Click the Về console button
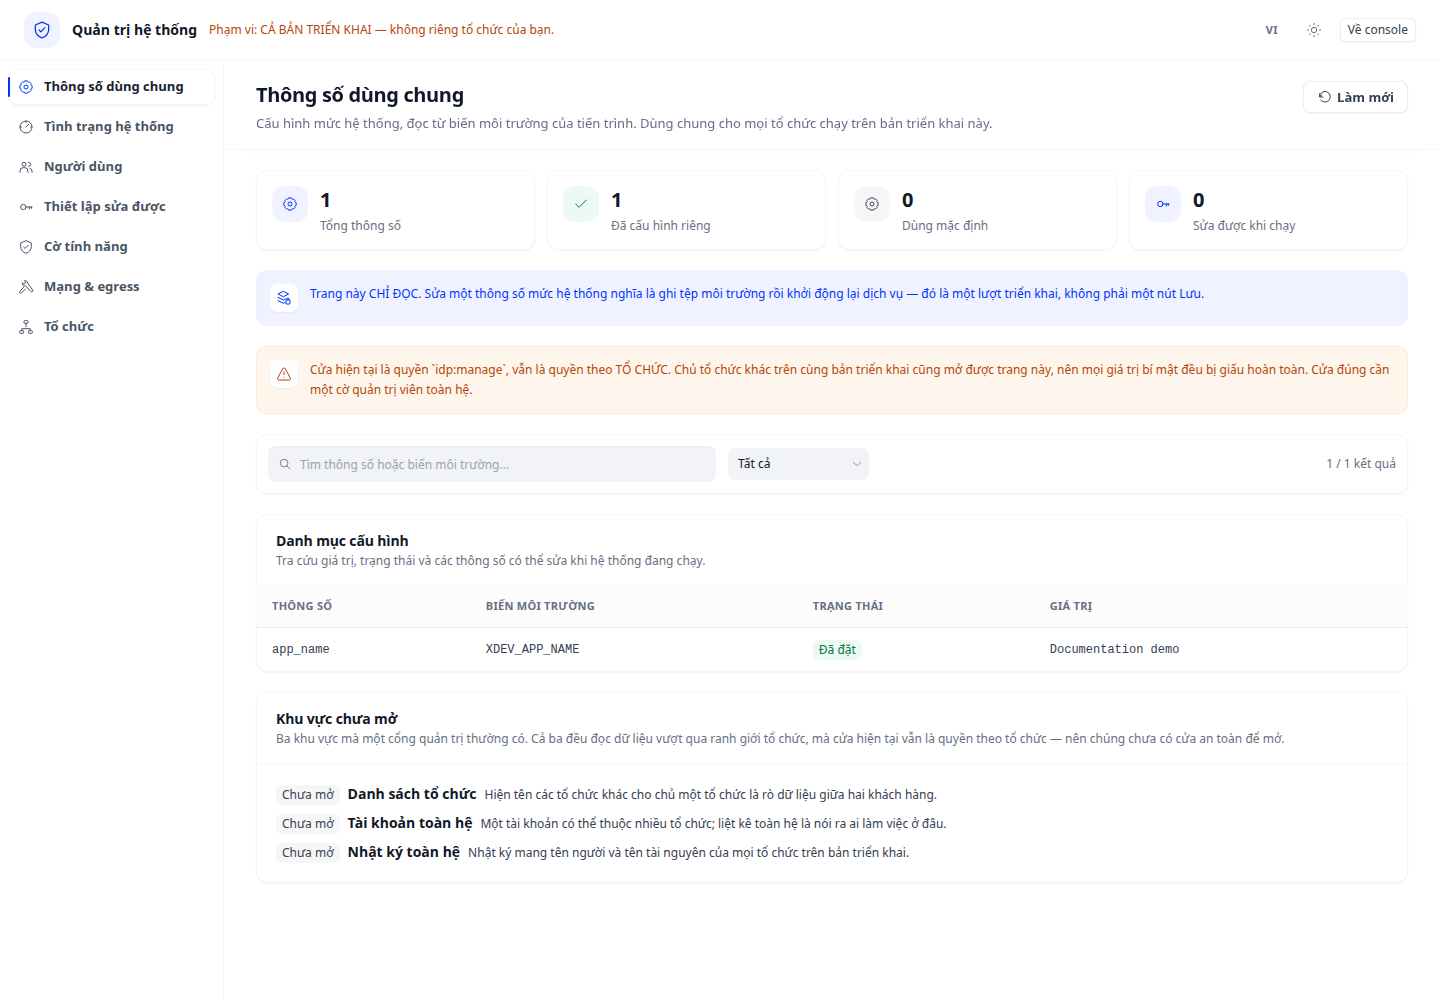1440x1000 pixels. [1377, 30]
